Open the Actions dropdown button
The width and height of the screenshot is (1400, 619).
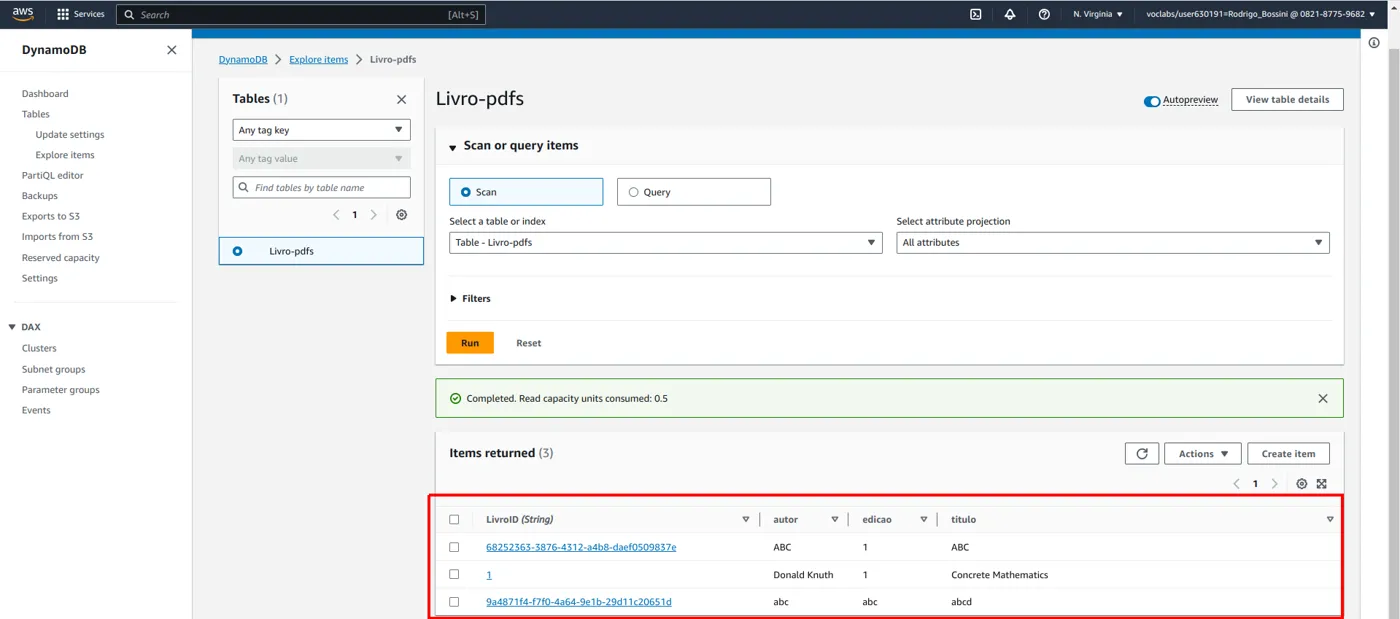(1203, 454)
